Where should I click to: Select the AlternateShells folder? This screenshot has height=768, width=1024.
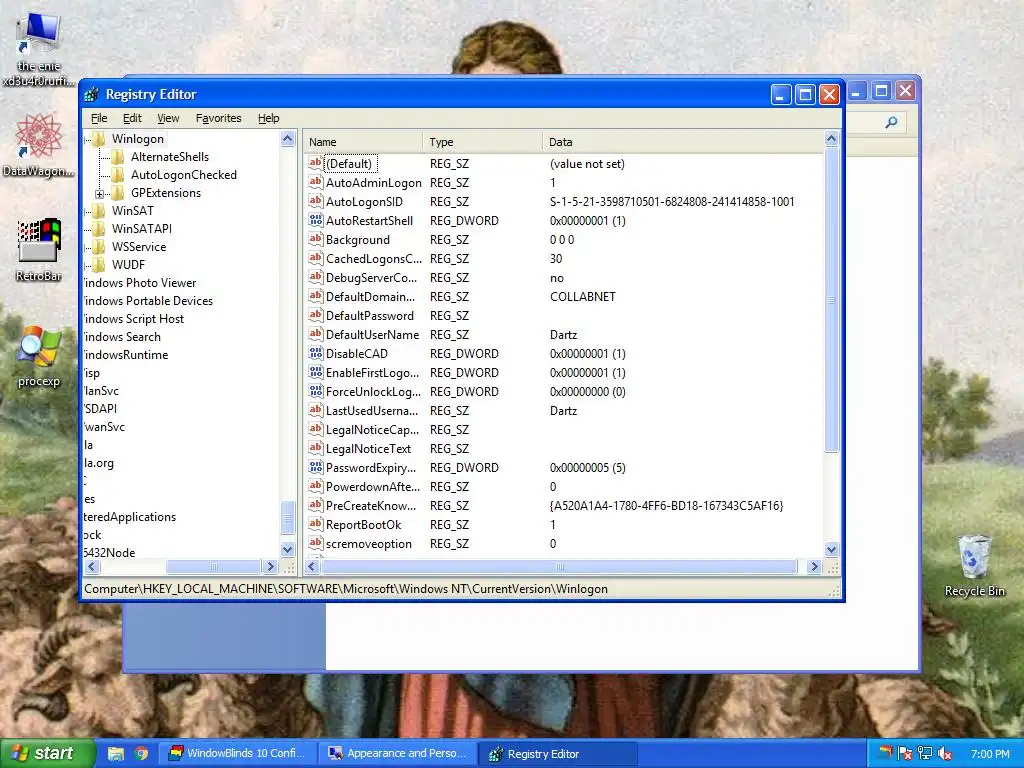pyautogui.click(x=170, y=157)
